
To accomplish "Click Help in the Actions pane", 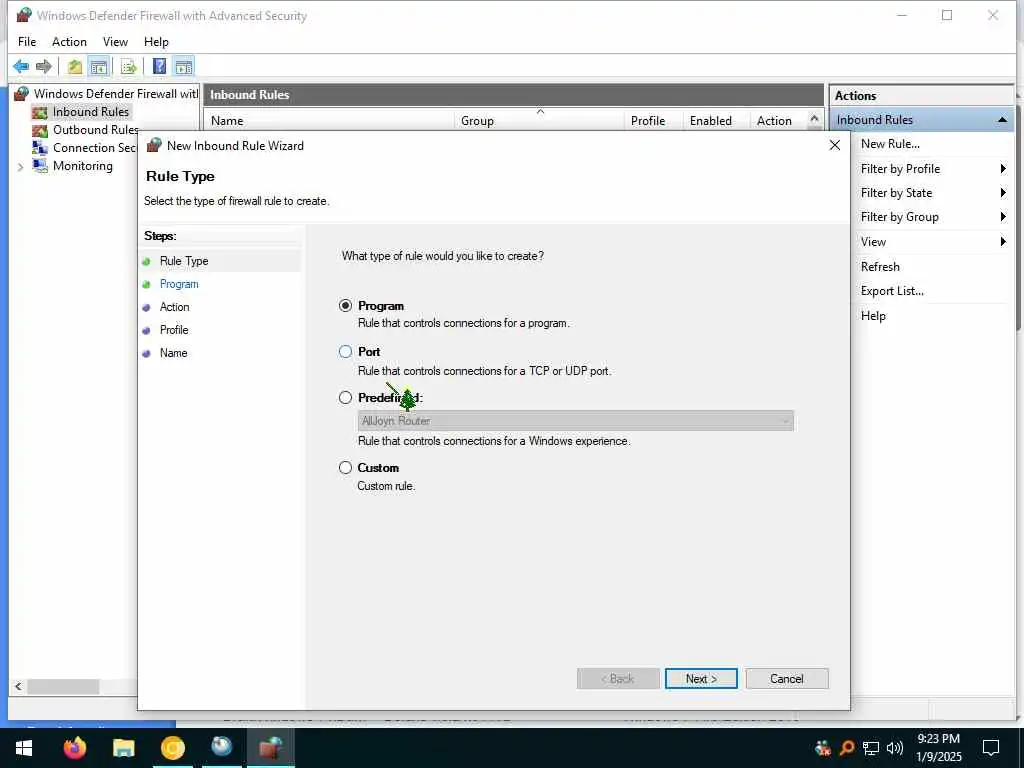I will 873,315.
